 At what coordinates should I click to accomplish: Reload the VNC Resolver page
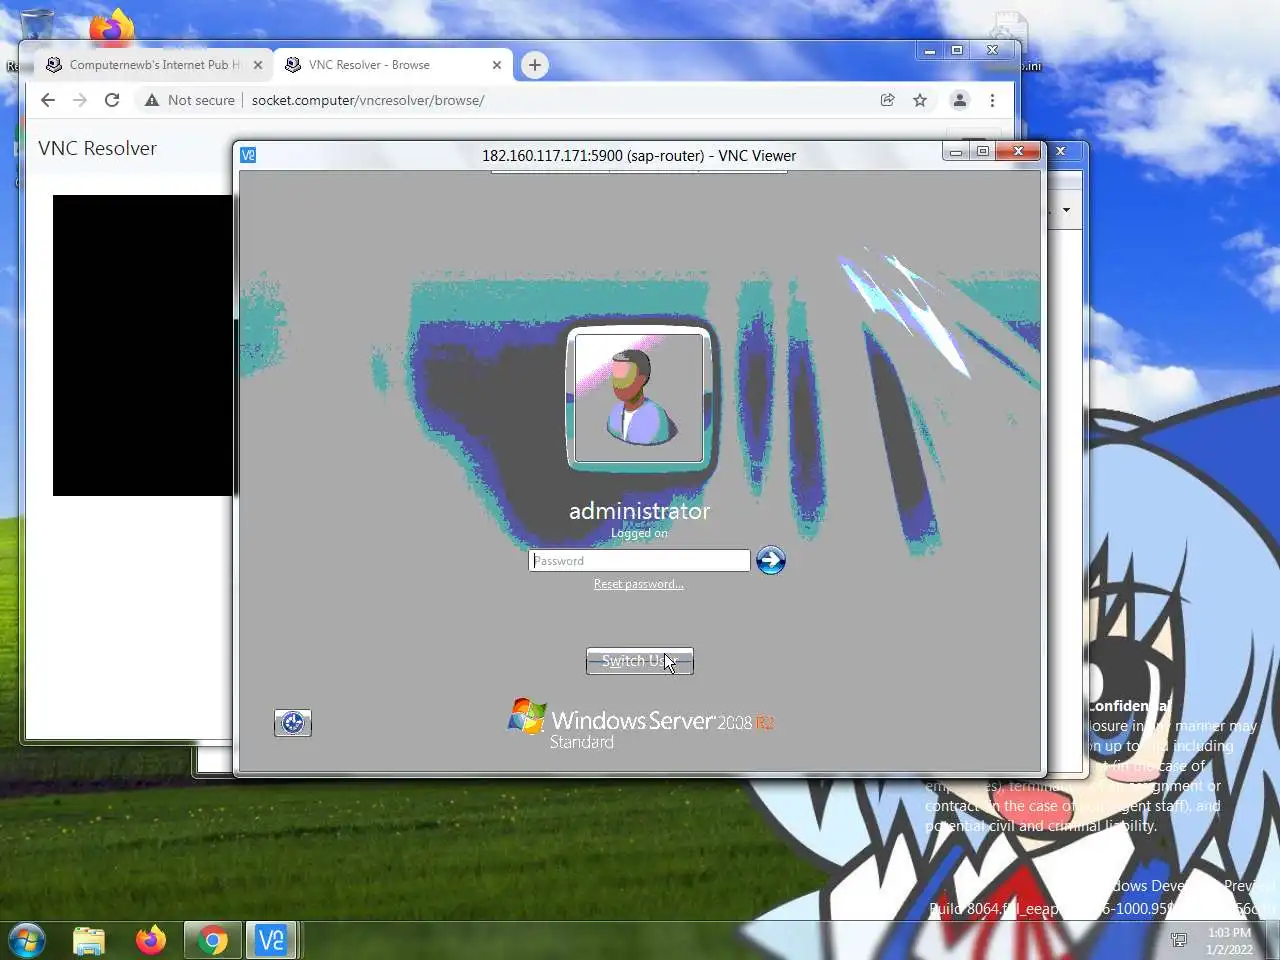click(112, 100)
